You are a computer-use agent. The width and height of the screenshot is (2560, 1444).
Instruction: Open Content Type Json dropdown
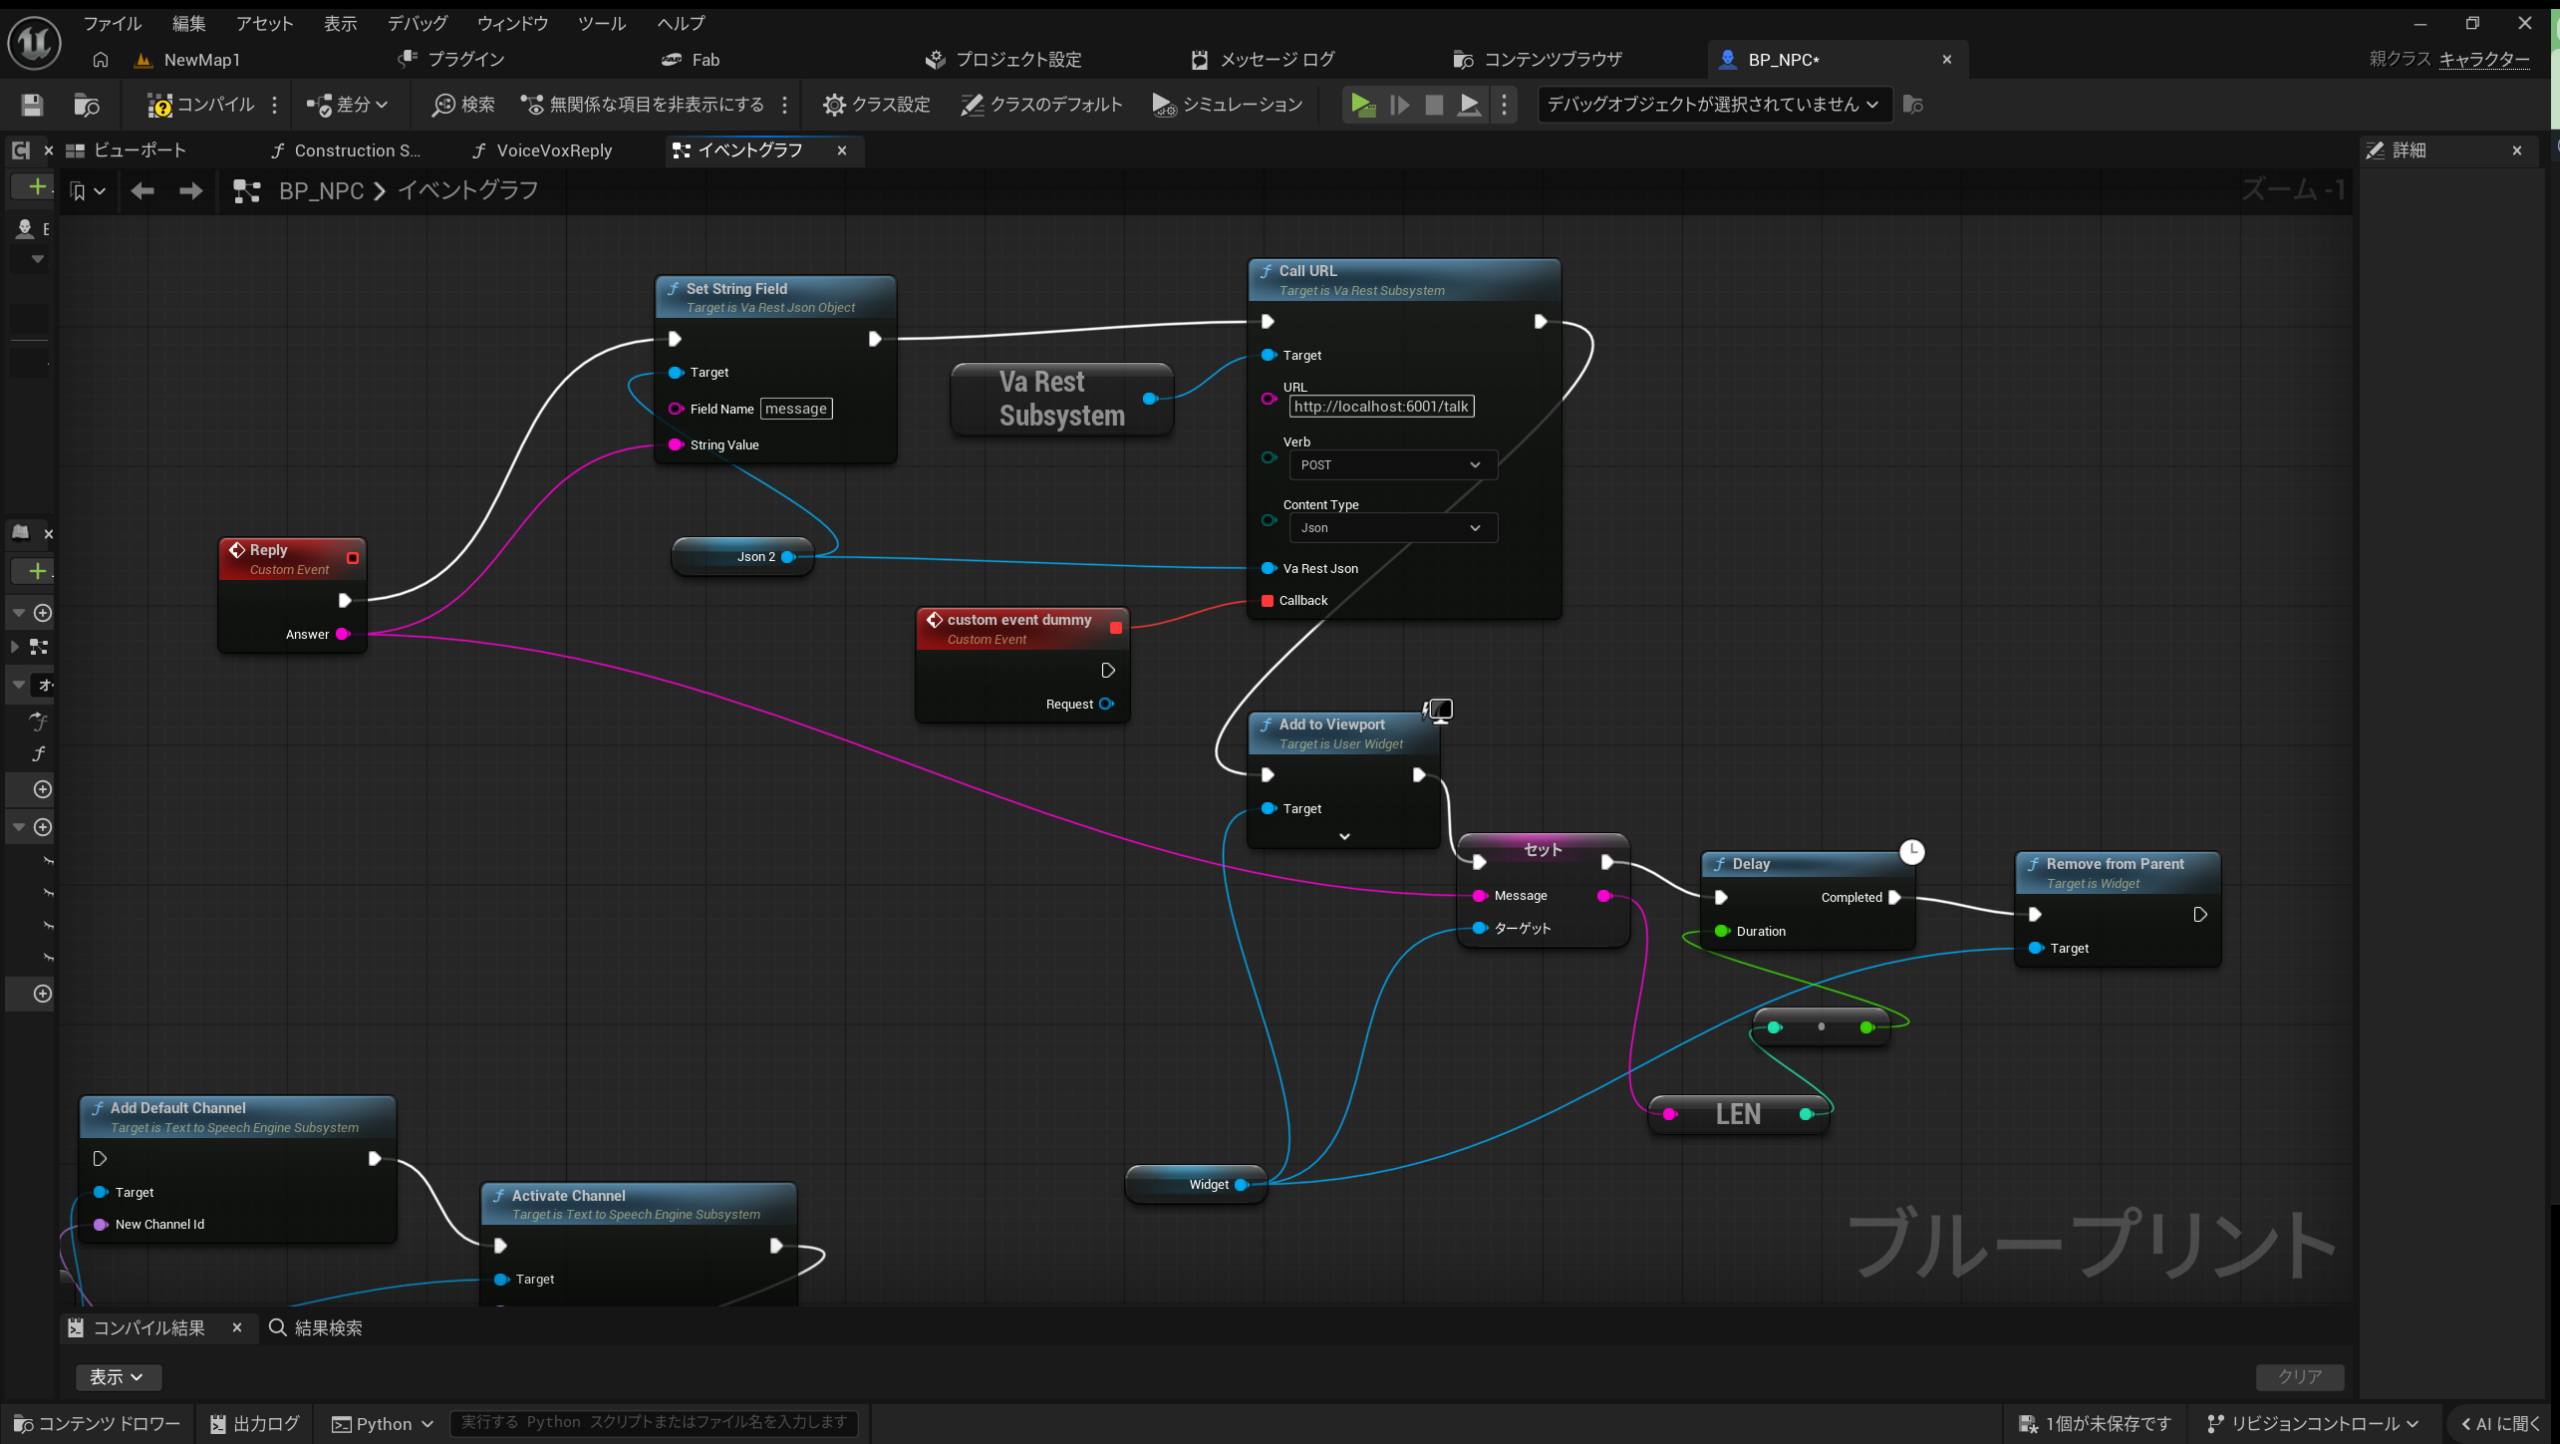[1392, 528]
